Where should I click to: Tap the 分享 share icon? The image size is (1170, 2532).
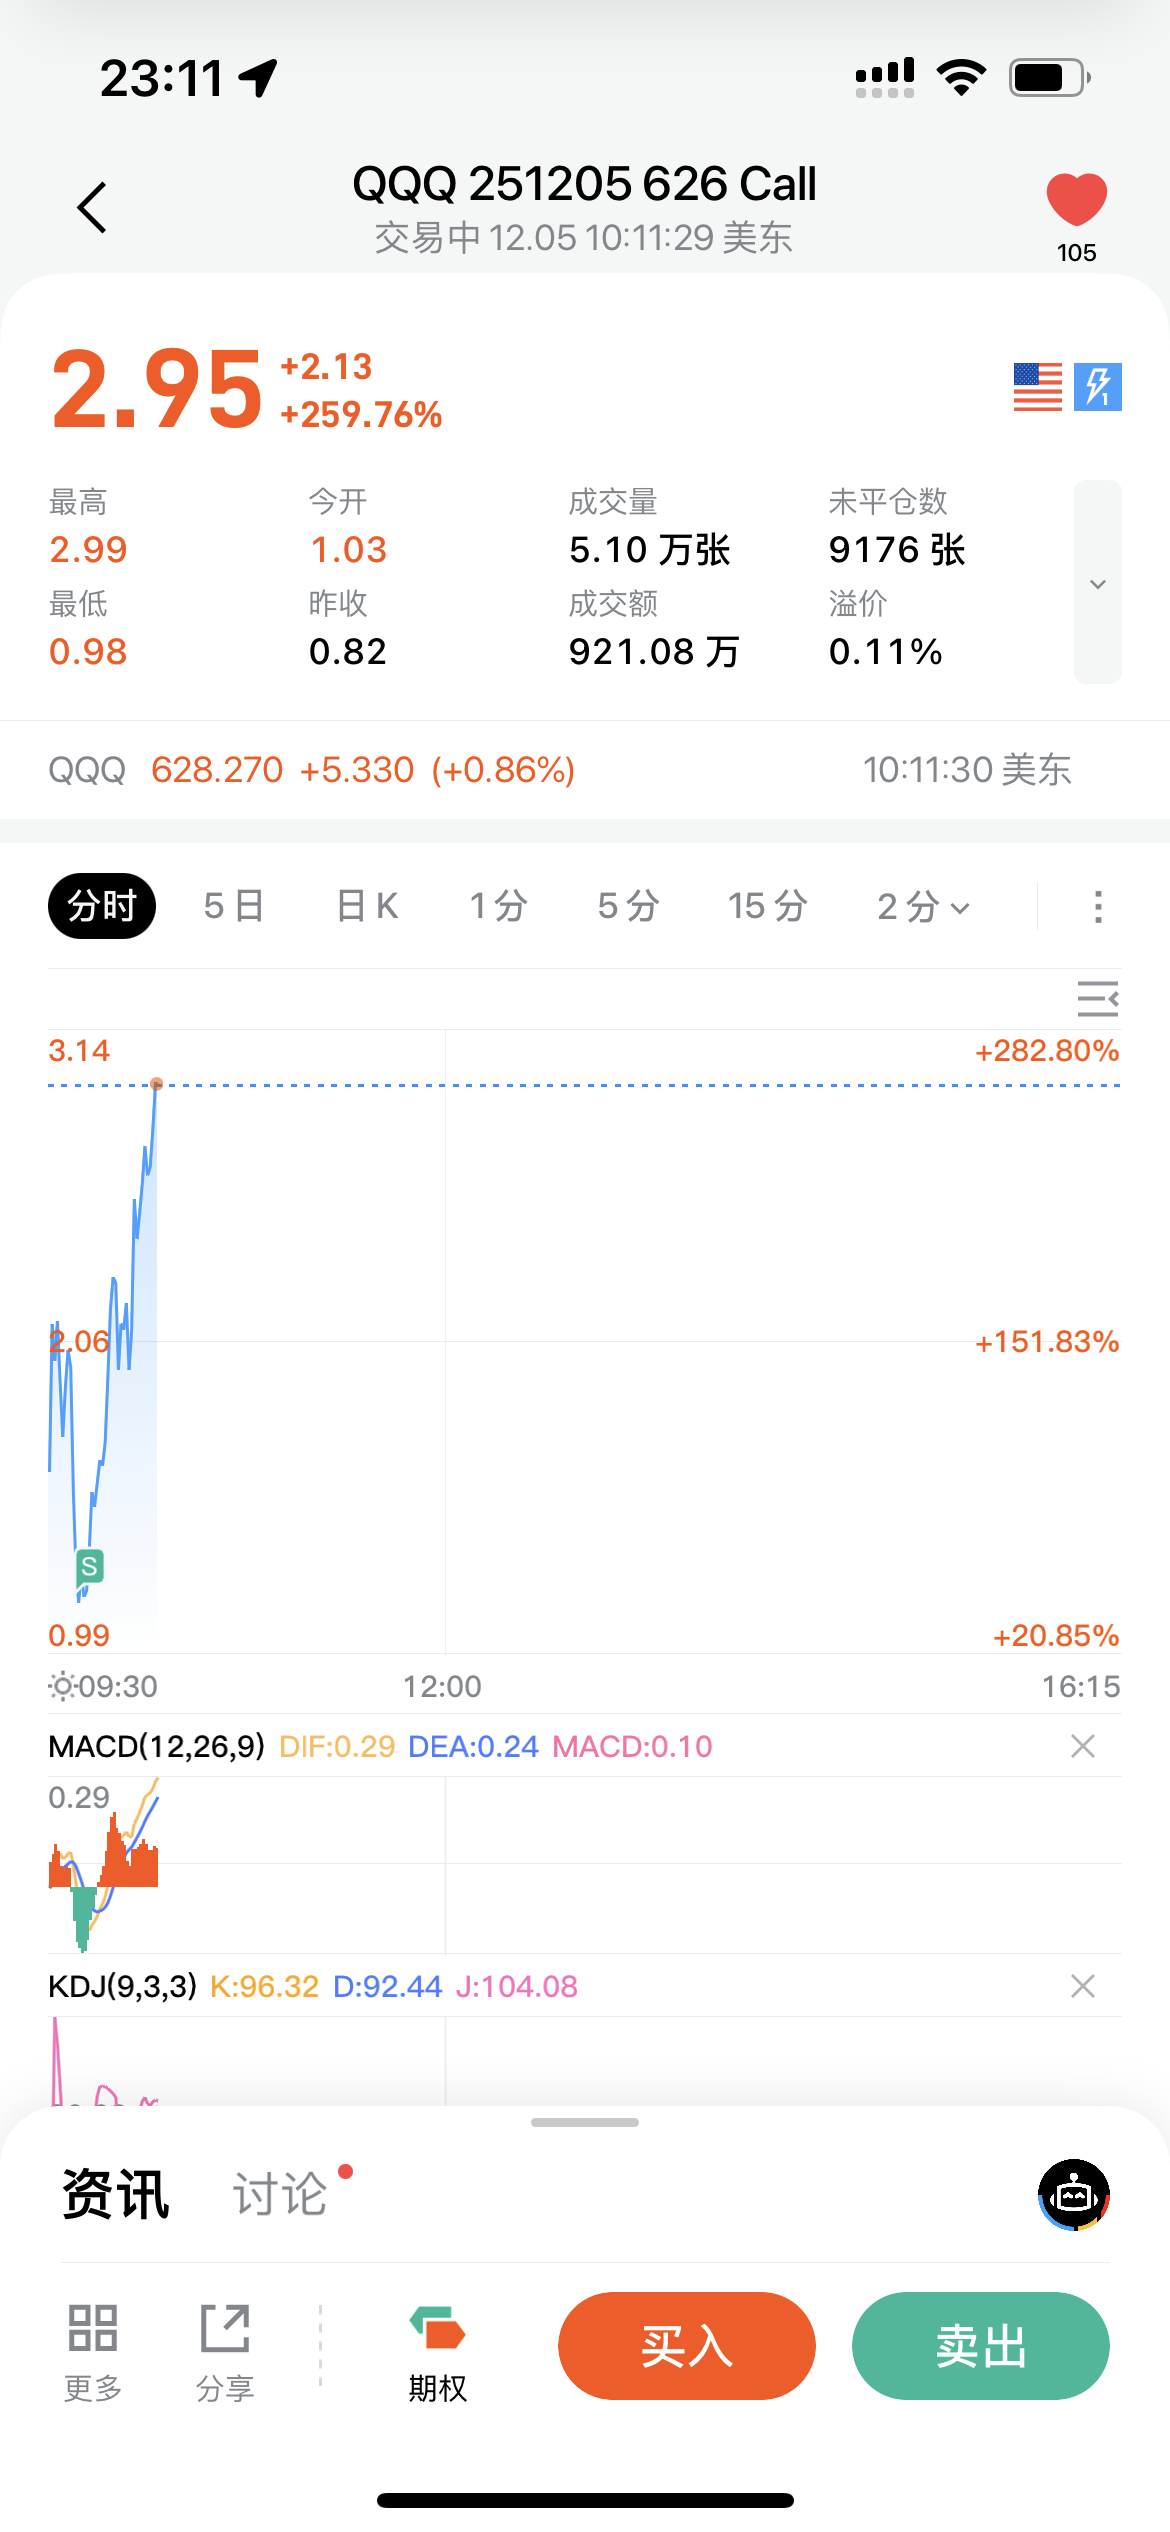click(225, 2347)
